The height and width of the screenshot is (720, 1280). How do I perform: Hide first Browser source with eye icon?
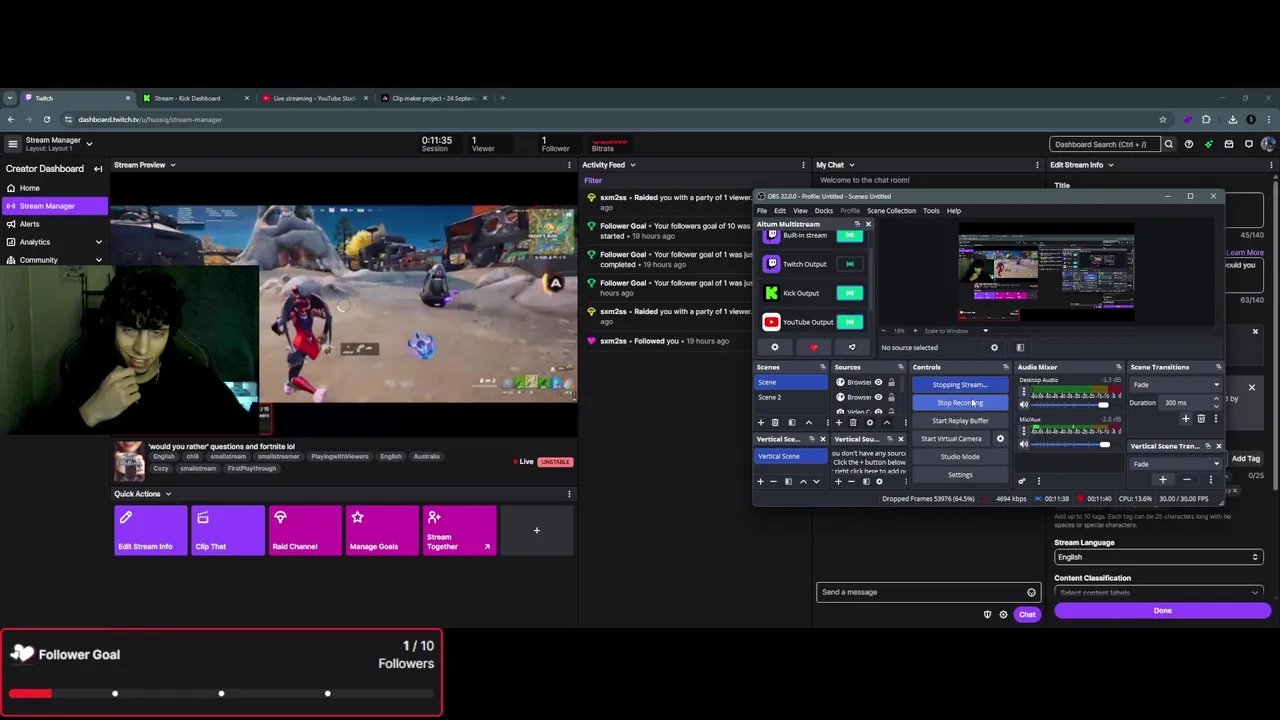879,382
